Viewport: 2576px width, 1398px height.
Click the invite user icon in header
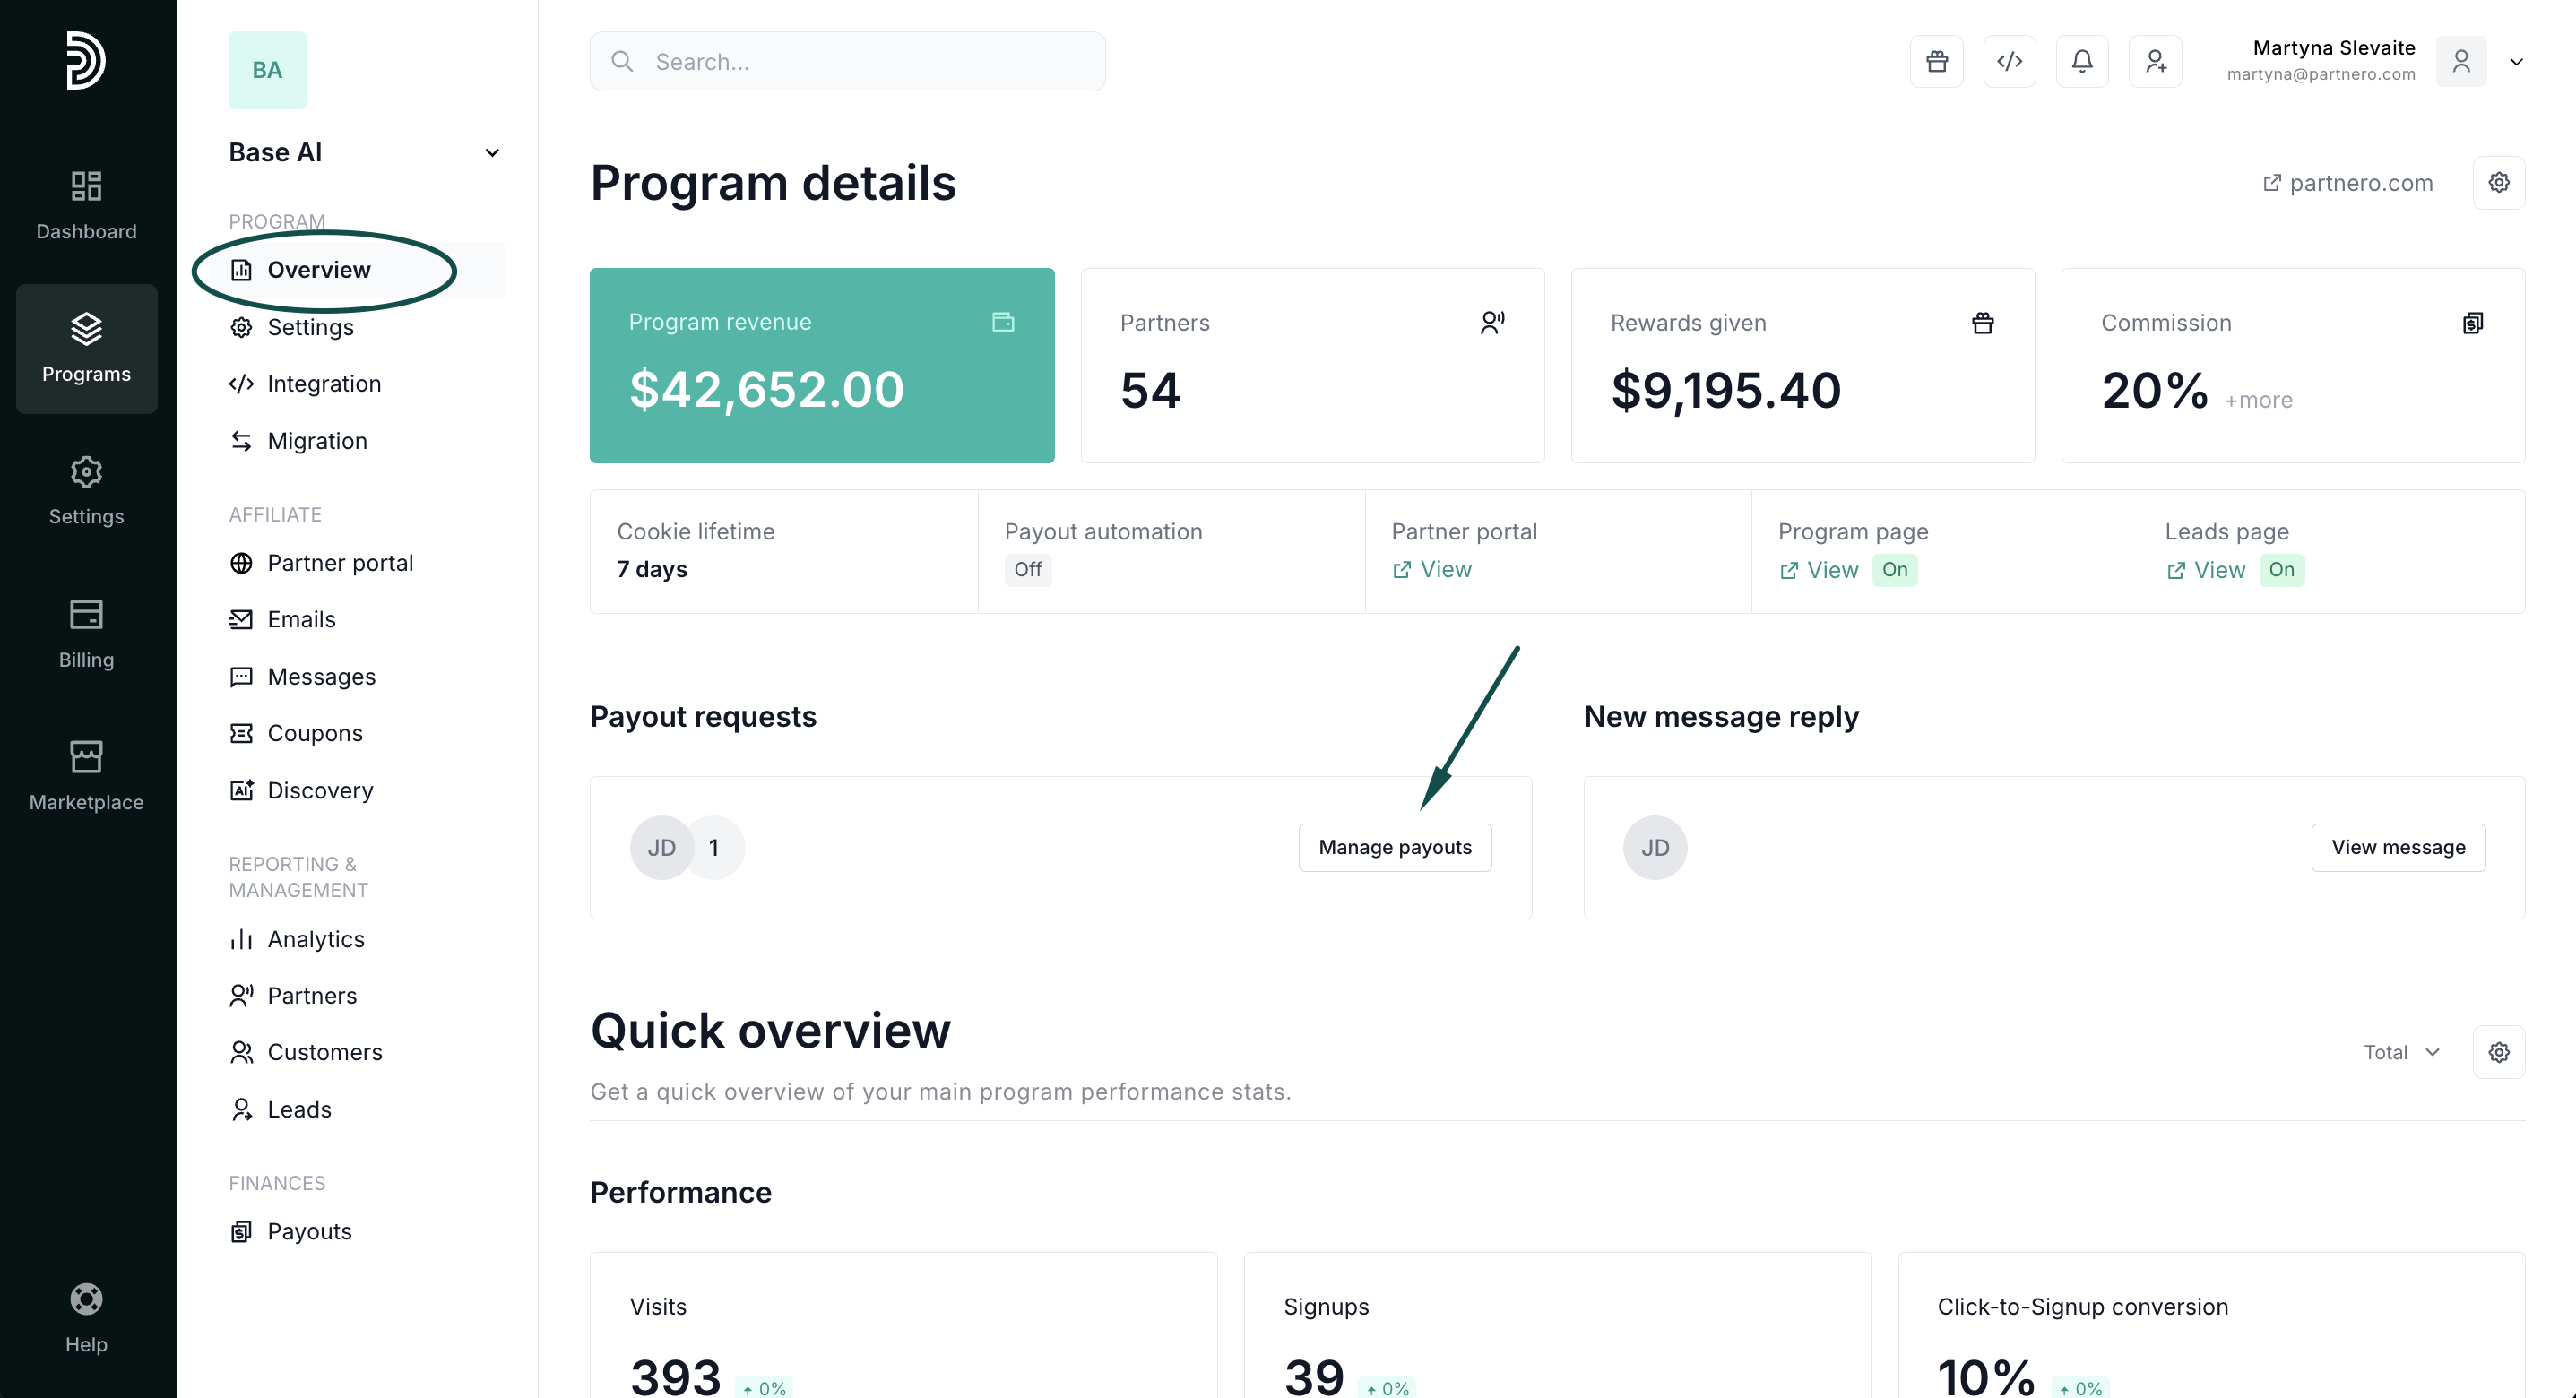(x=2155, y=62)
